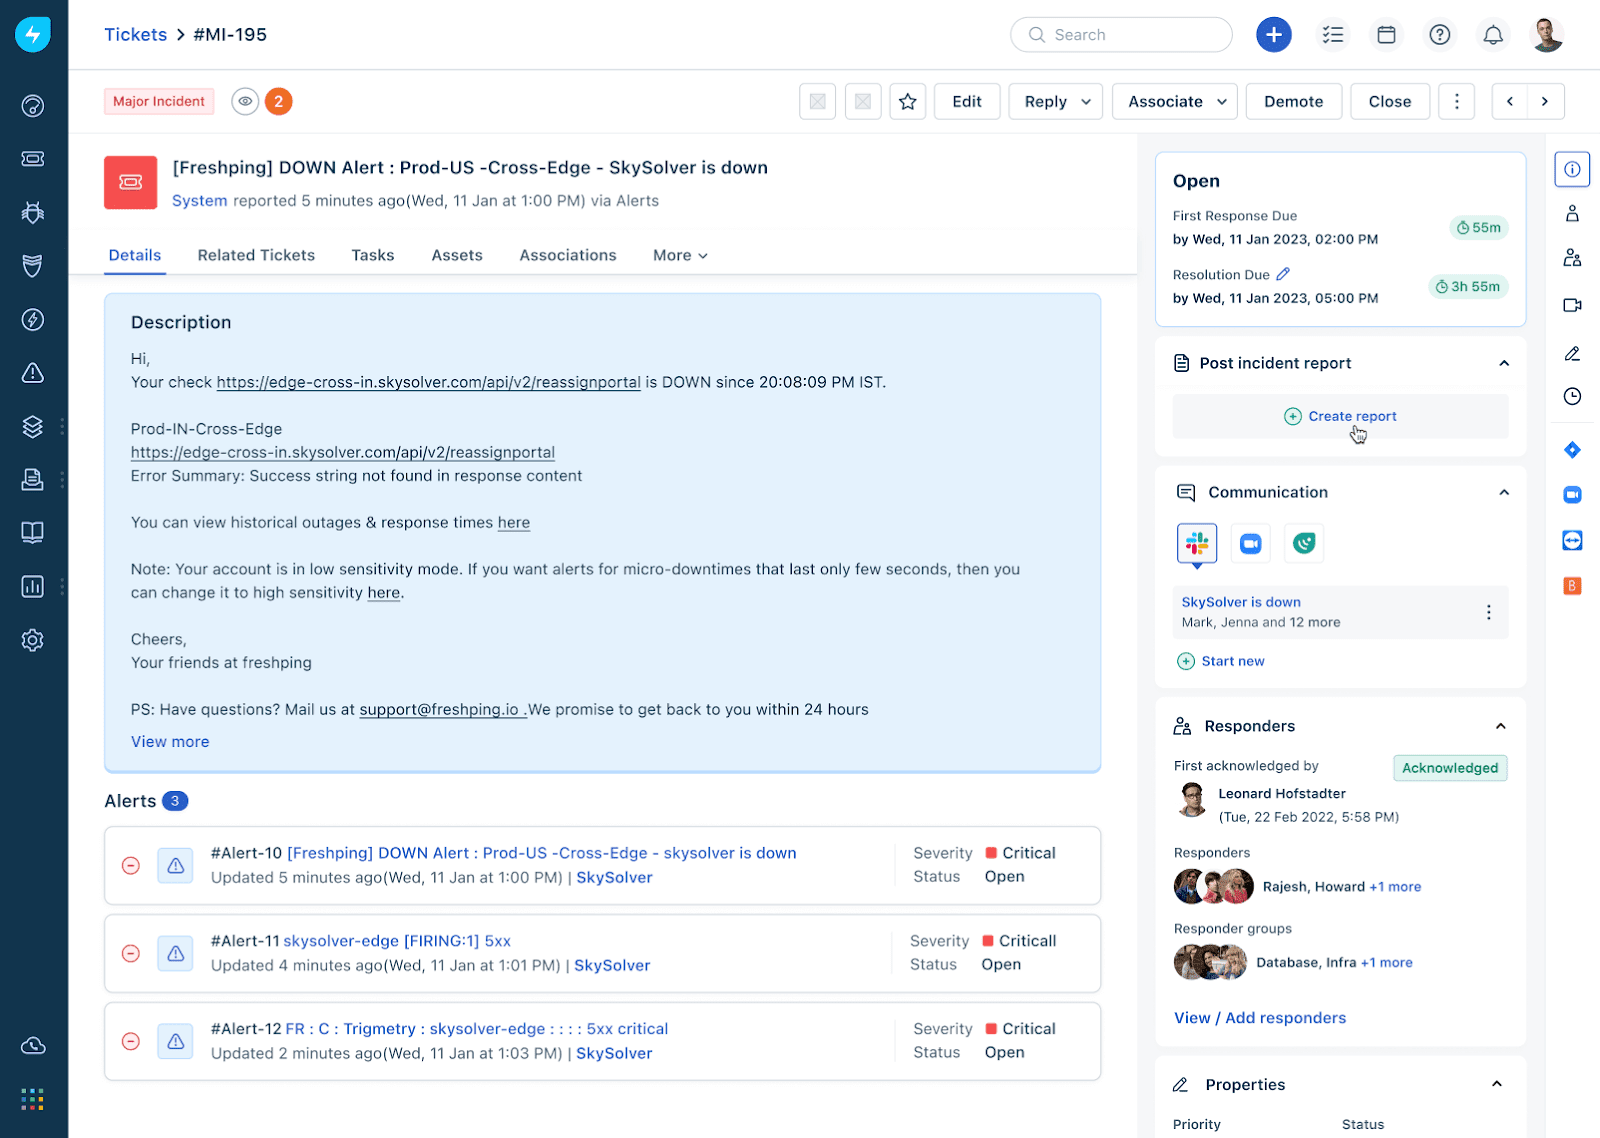Switch to the Associations tab

[x=568, y=255]
